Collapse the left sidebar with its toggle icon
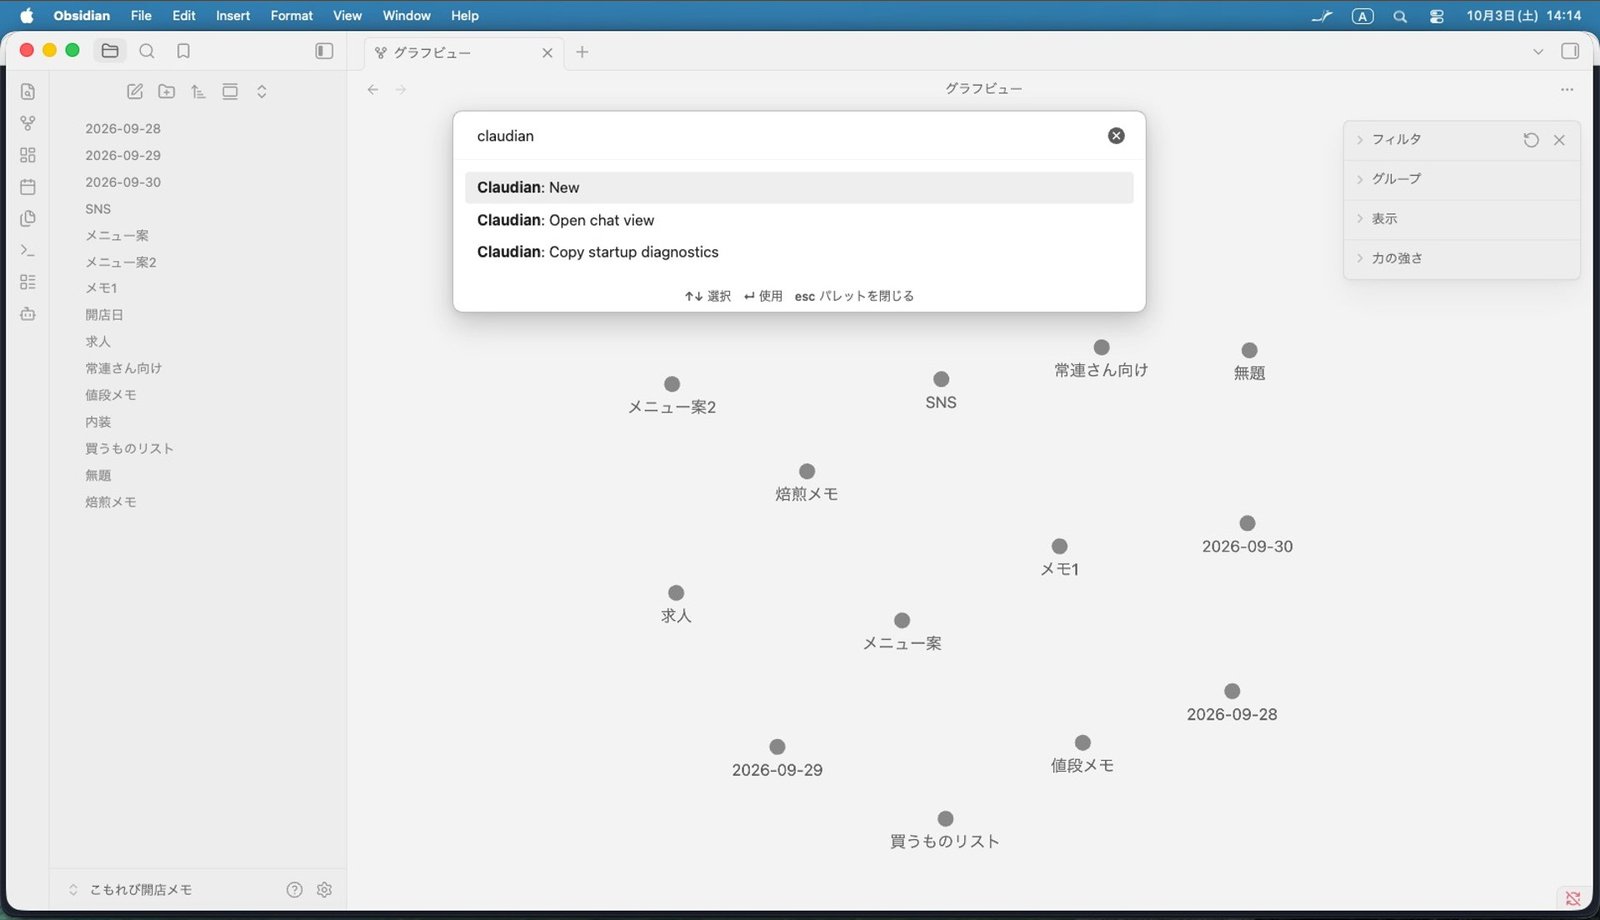Screen dimensions: 1600x920 (x=324, y=51)
